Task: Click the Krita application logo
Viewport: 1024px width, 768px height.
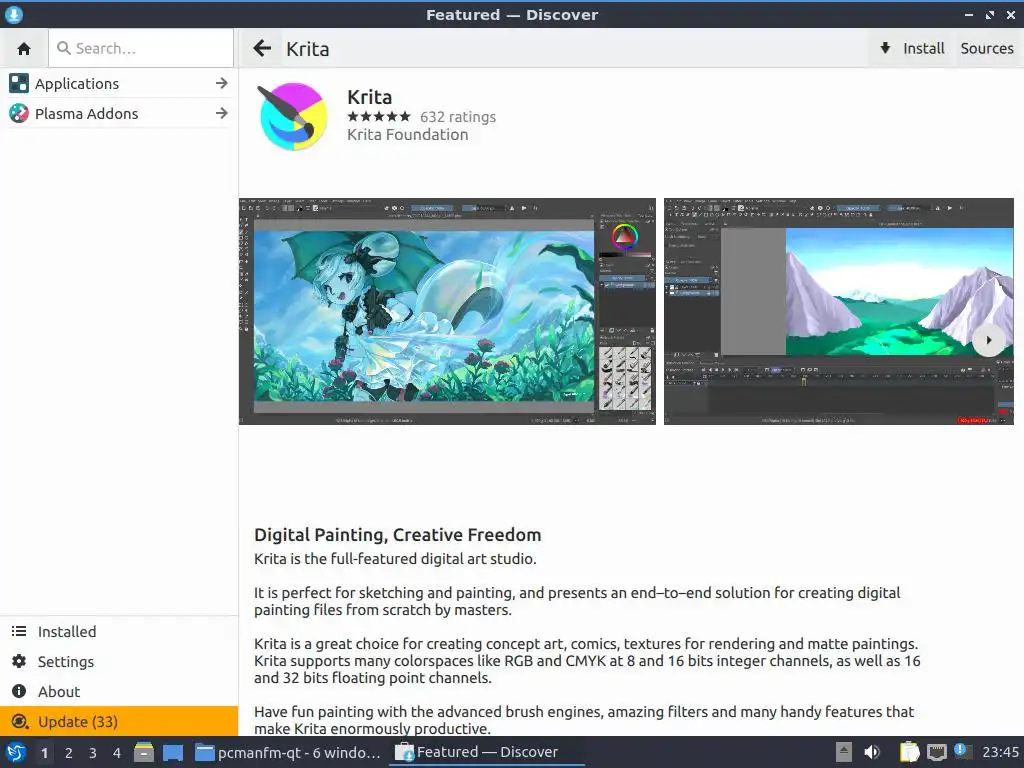Action: (293, 116)
